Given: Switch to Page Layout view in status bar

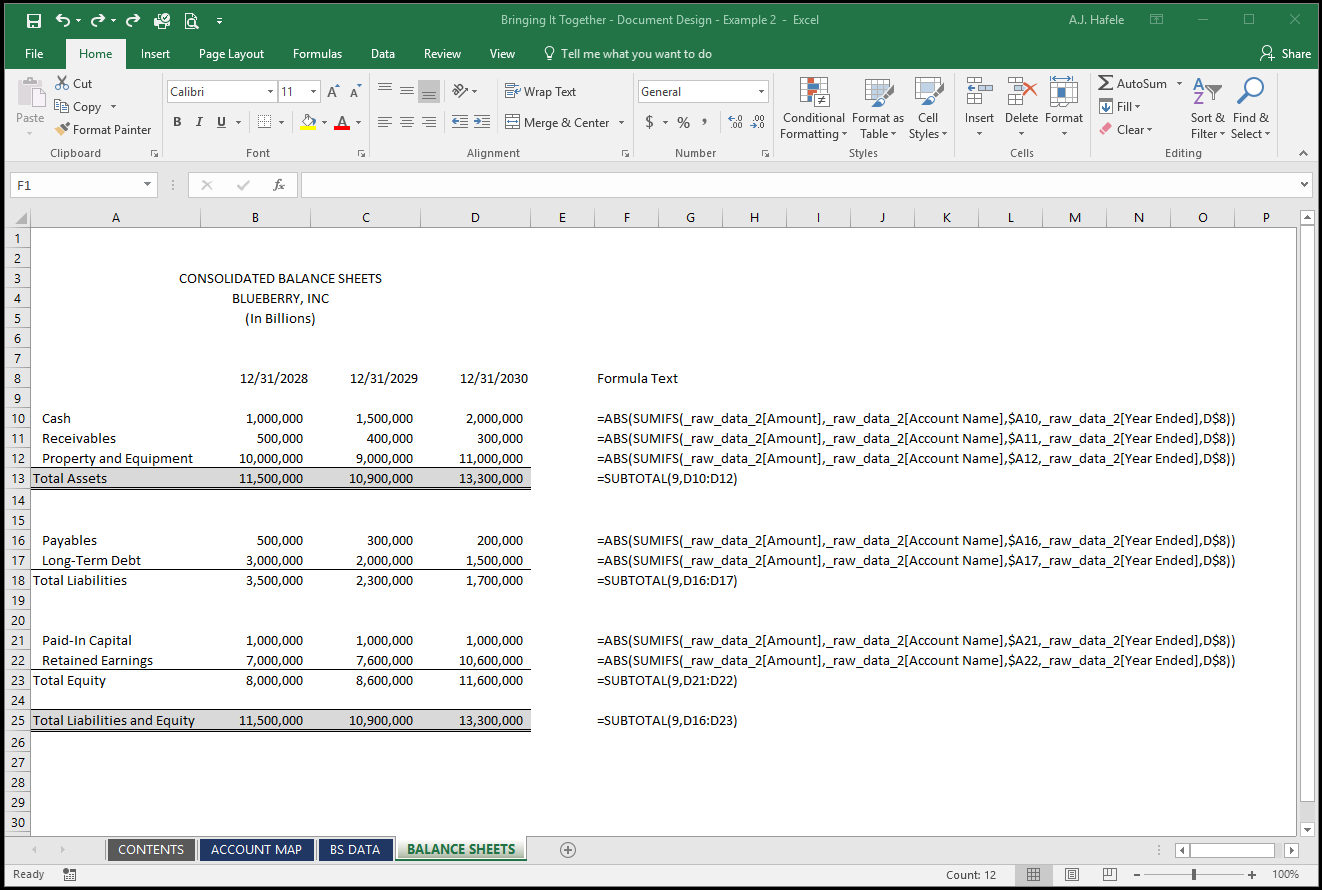Looking at the screenshot, I should pos(1072,874).
